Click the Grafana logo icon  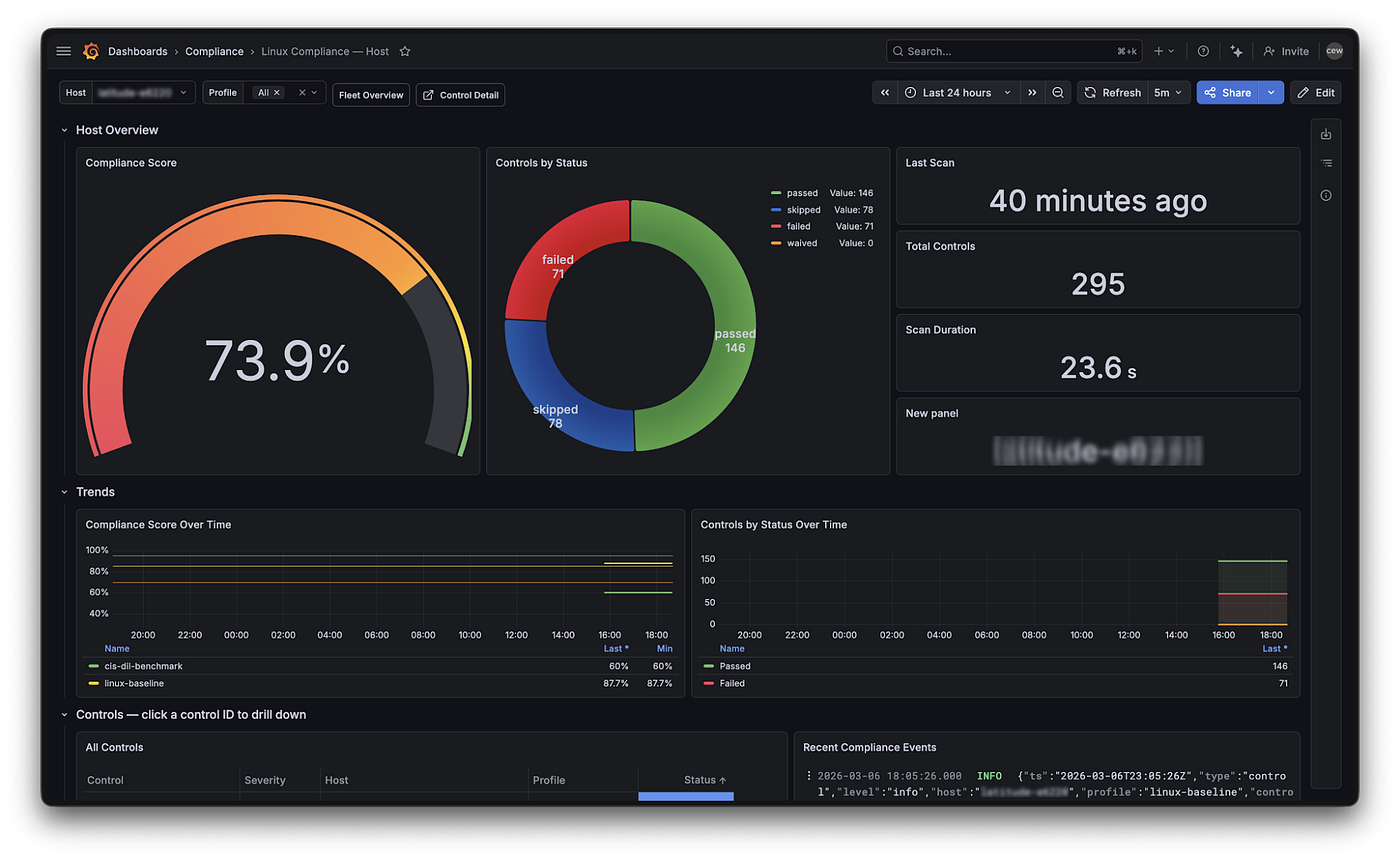[91, 51]
